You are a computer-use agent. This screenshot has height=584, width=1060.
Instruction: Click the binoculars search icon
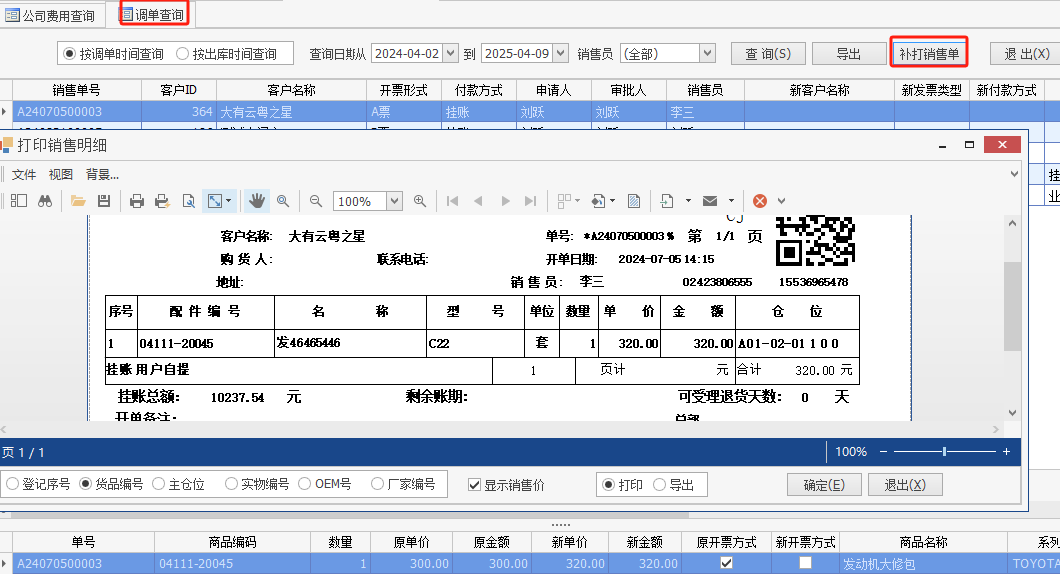(x=45, y=201)
